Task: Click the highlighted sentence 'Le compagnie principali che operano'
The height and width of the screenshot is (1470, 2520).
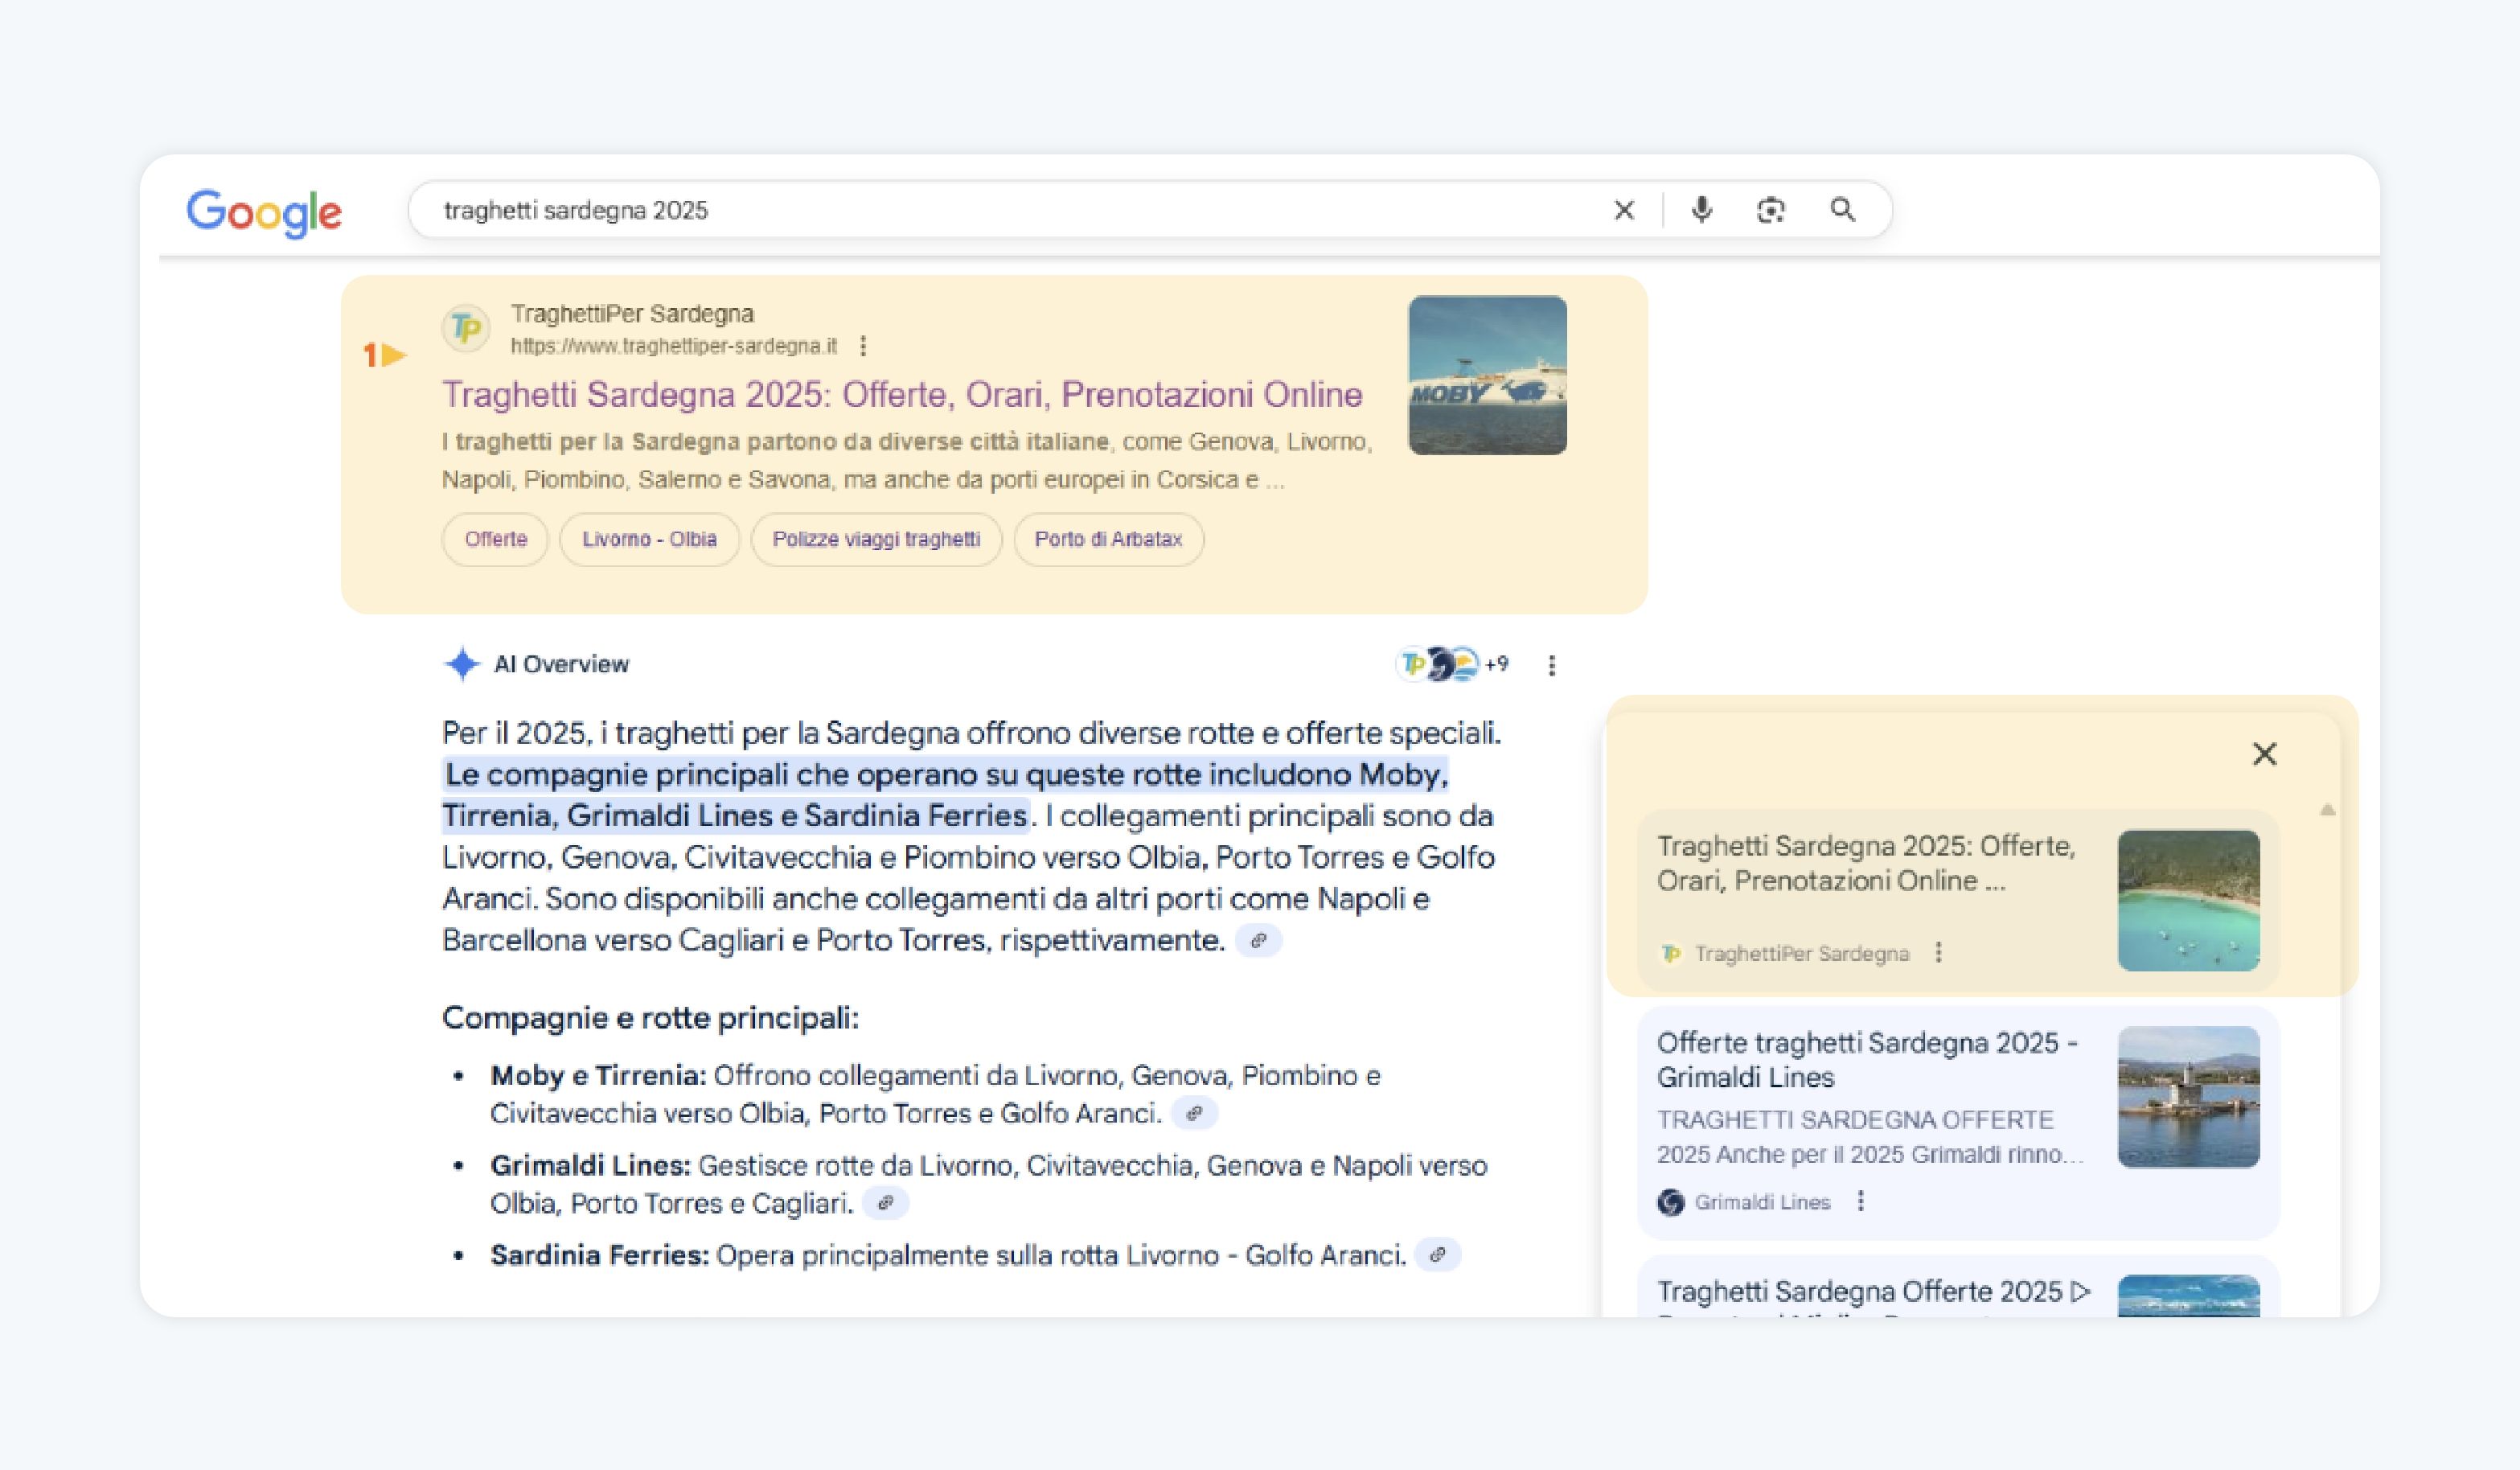Action: 945,795
